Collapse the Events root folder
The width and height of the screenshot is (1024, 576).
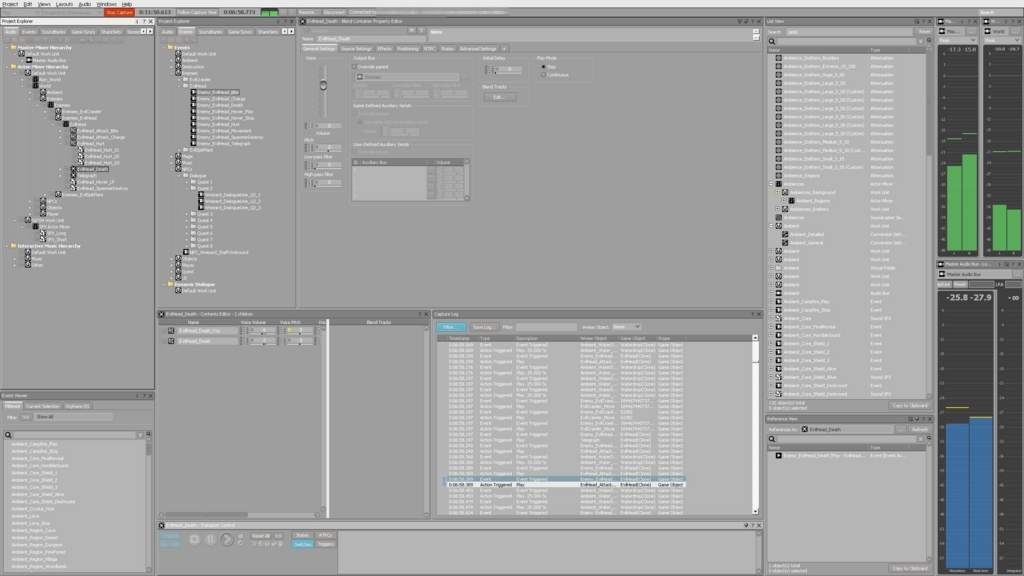(163, 48)
